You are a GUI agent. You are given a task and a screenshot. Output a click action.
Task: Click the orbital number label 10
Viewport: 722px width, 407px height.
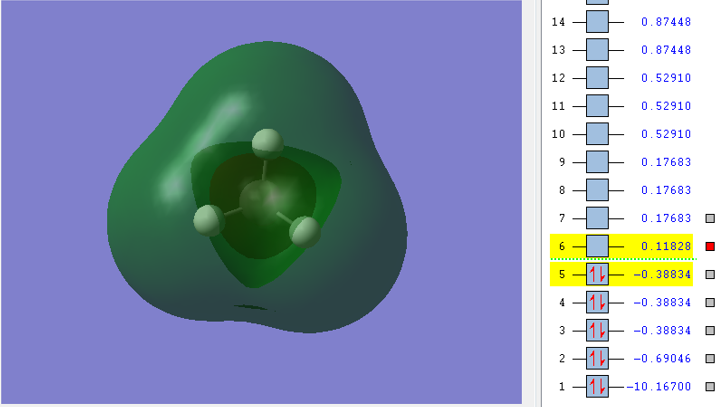pos(558,134)
